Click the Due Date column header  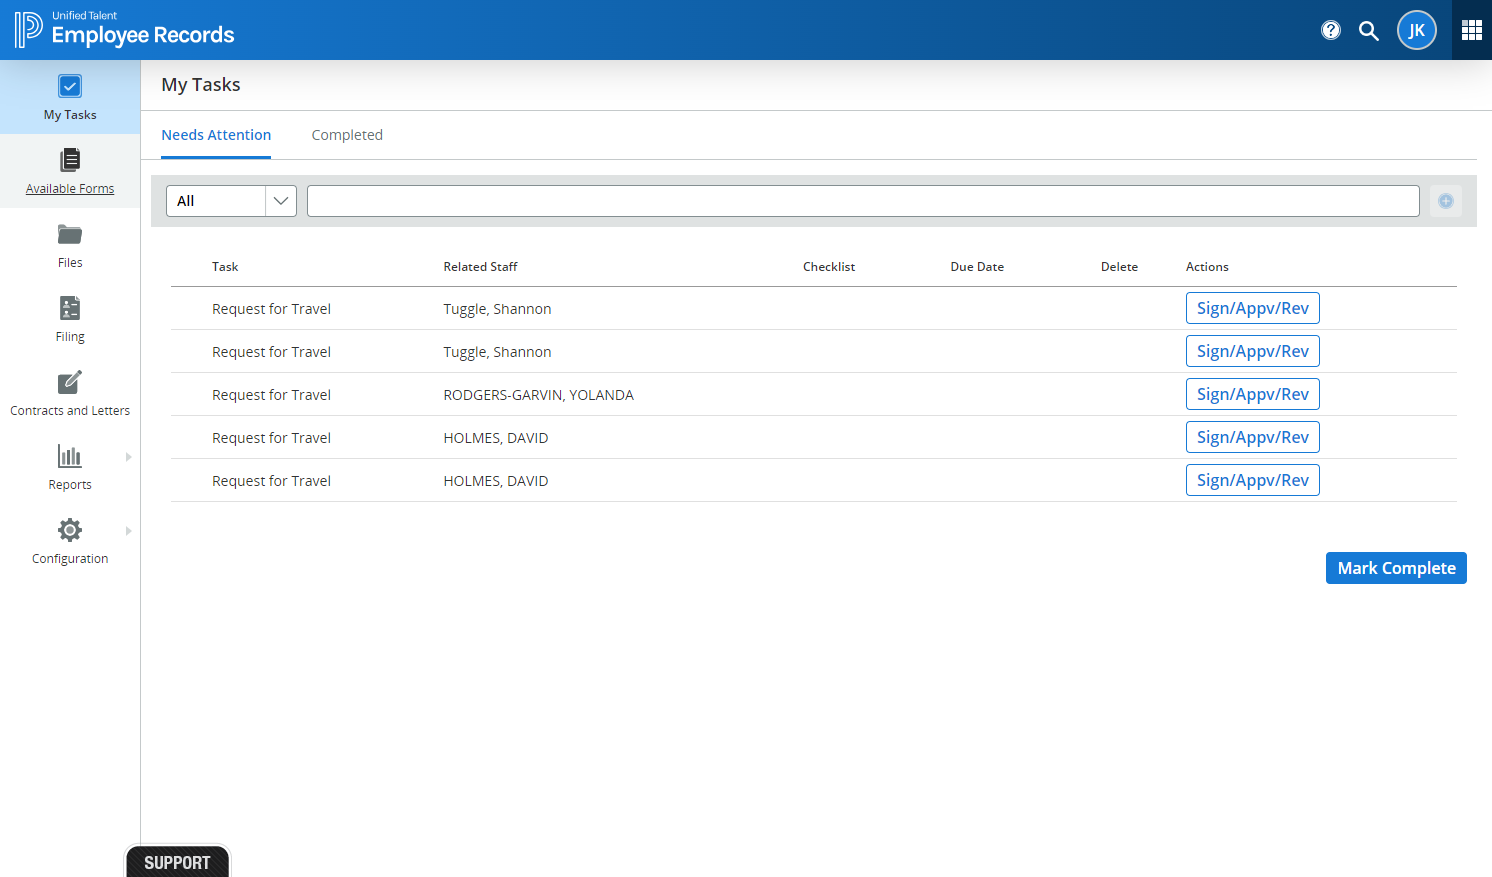tap(977, 267)
